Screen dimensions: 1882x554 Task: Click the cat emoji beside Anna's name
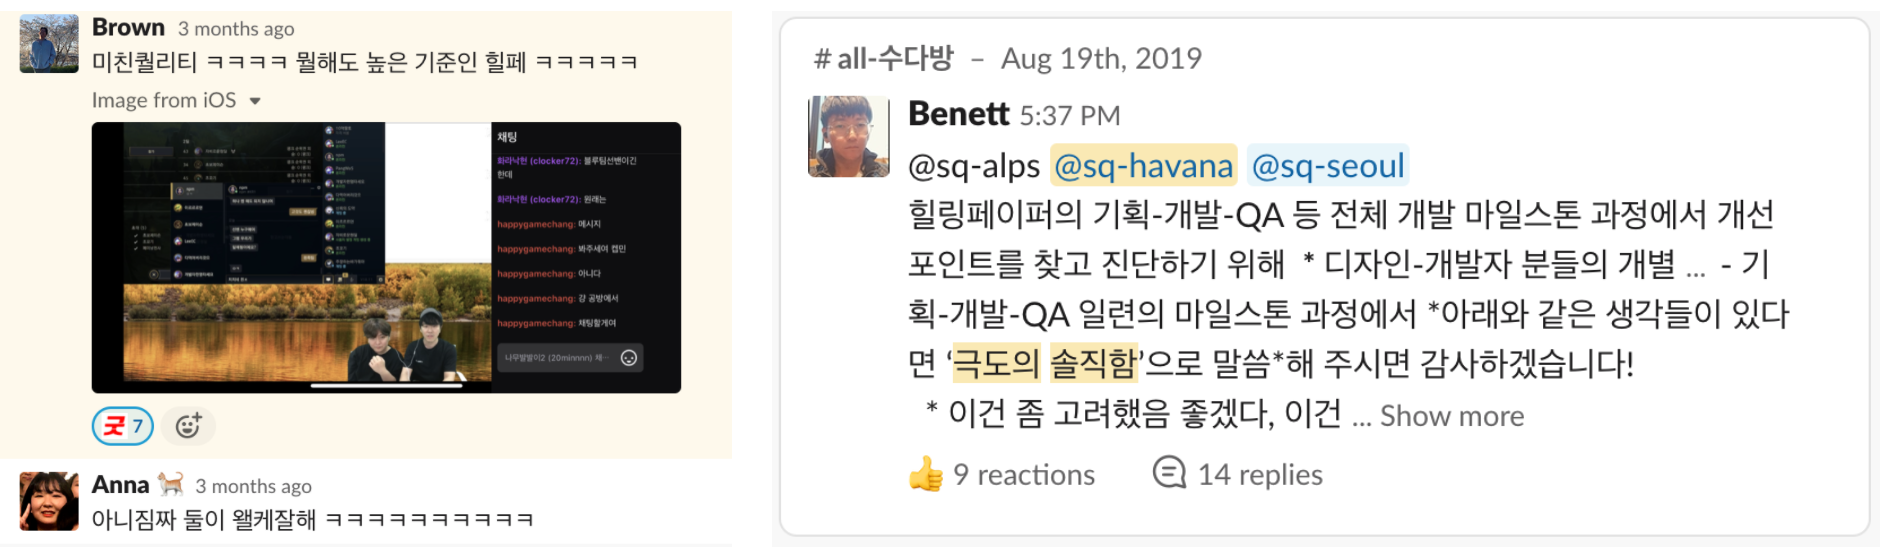point(171,485)
